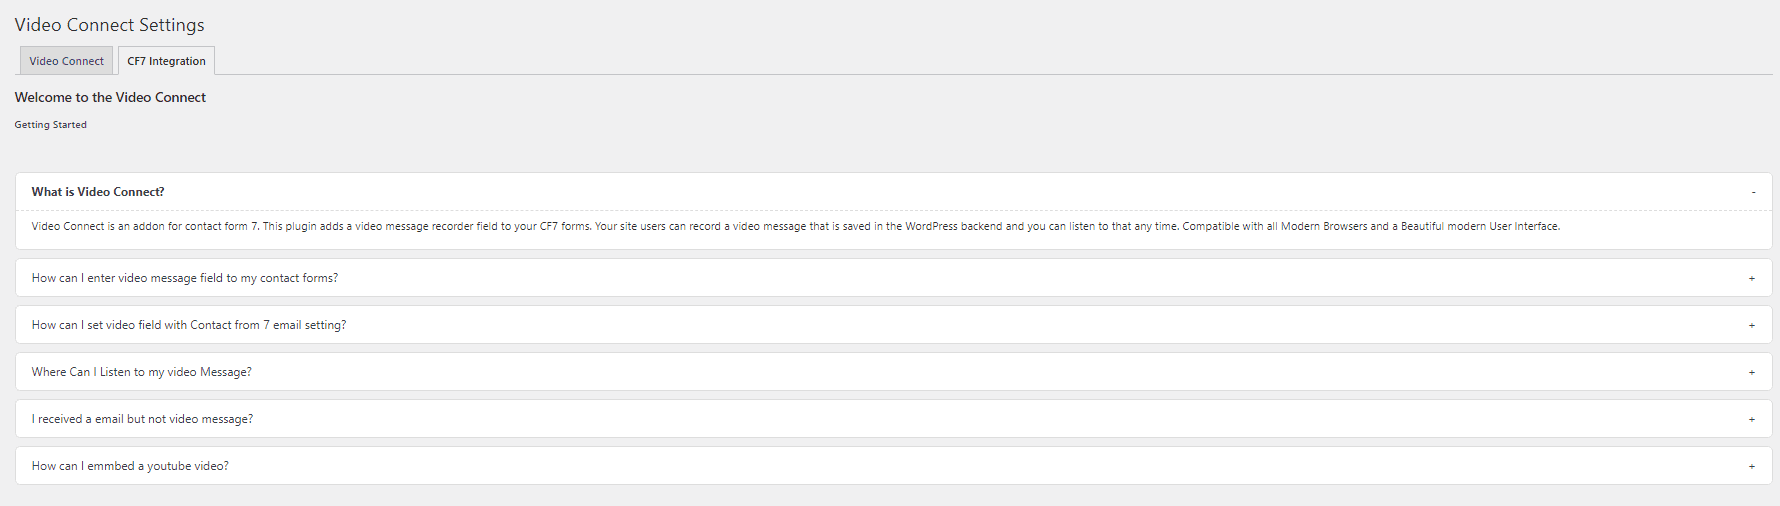
Task: Click plus icon for contact forms field question
Action: (x=1752, y=279)
